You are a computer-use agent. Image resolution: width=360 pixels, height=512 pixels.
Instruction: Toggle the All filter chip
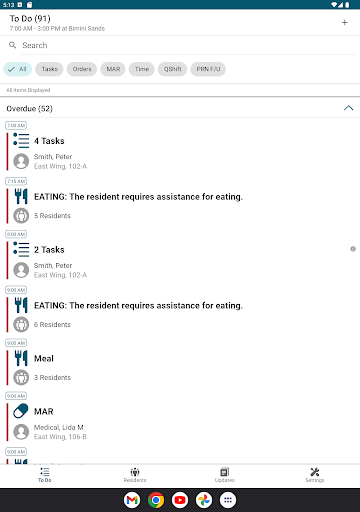click(18, 69)
